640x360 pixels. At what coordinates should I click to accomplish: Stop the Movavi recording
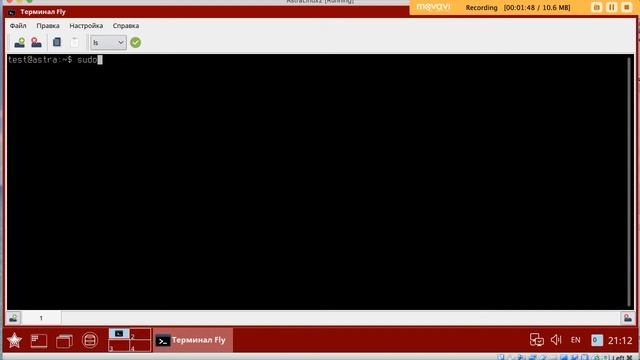point(627,7)
